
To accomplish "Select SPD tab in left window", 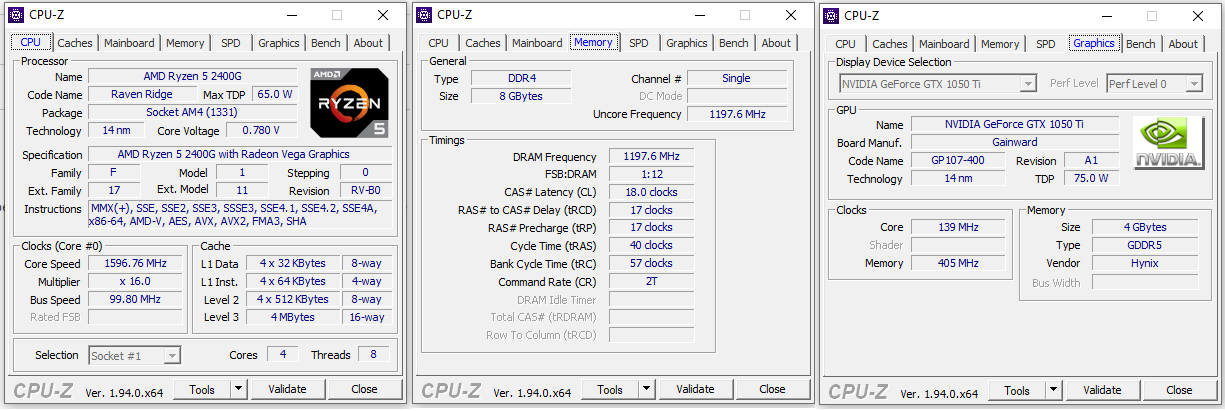I will (231, 43).
